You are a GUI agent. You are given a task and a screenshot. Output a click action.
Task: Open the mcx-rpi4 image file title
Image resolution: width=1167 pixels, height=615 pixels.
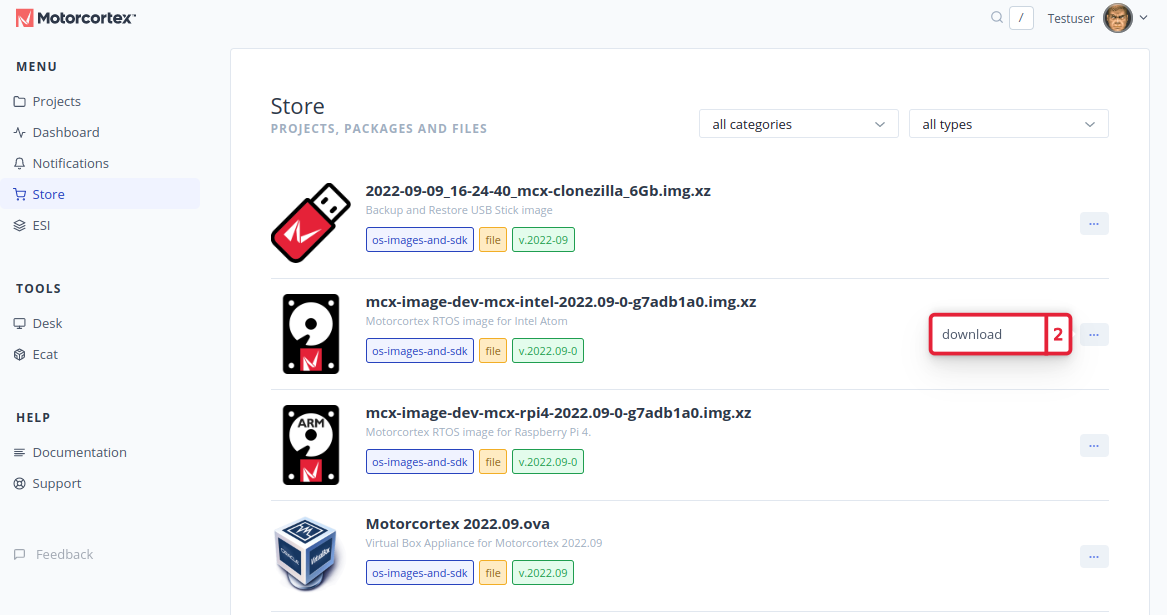click(558, 412)
